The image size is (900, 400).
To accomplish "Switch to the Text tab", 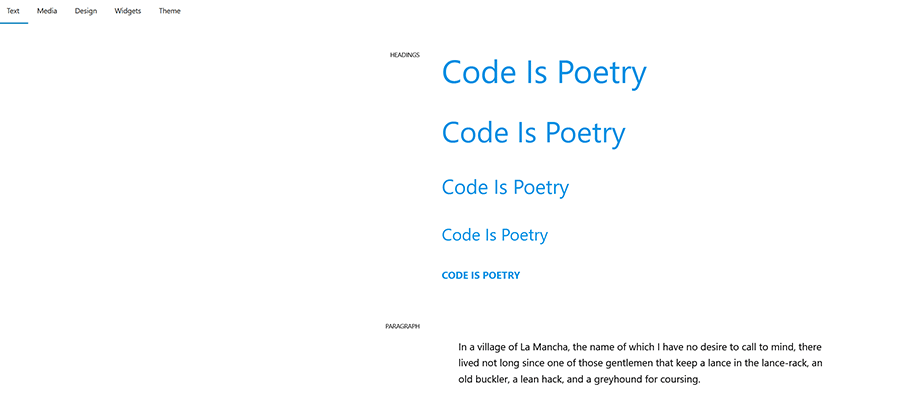I will (13, 11).
